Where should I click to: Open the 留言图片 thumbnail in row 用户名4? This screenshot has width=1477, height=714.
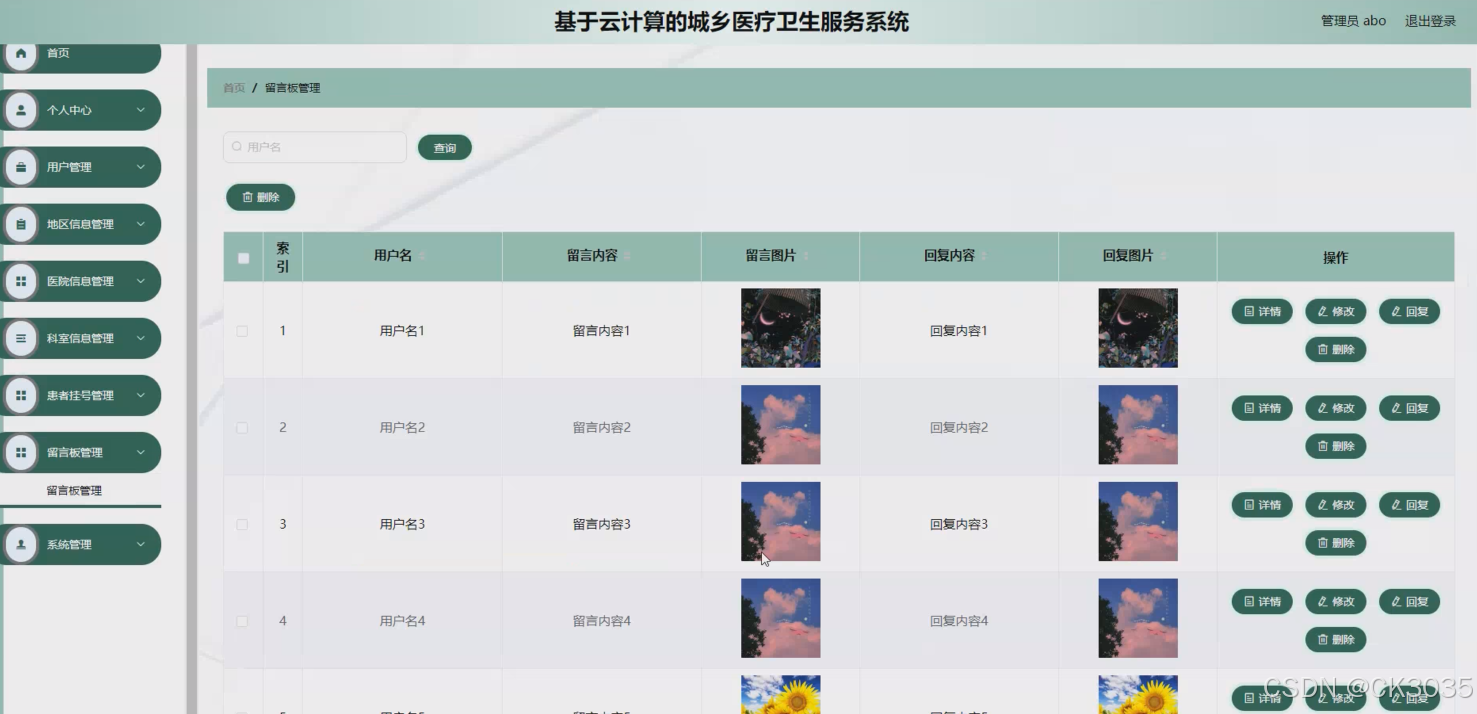click(781, 618)
